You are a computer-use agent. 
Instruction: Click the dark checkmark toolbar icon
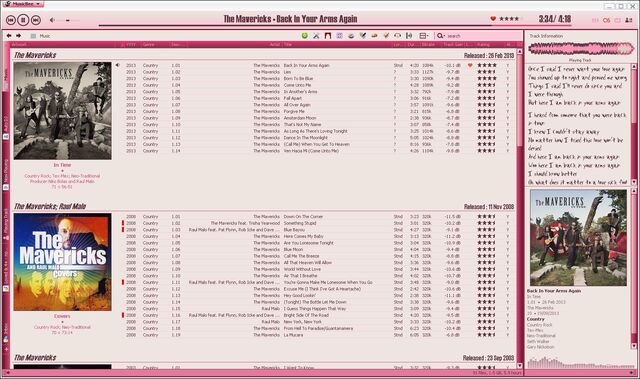pyautogui.click(x=362, y=36)
